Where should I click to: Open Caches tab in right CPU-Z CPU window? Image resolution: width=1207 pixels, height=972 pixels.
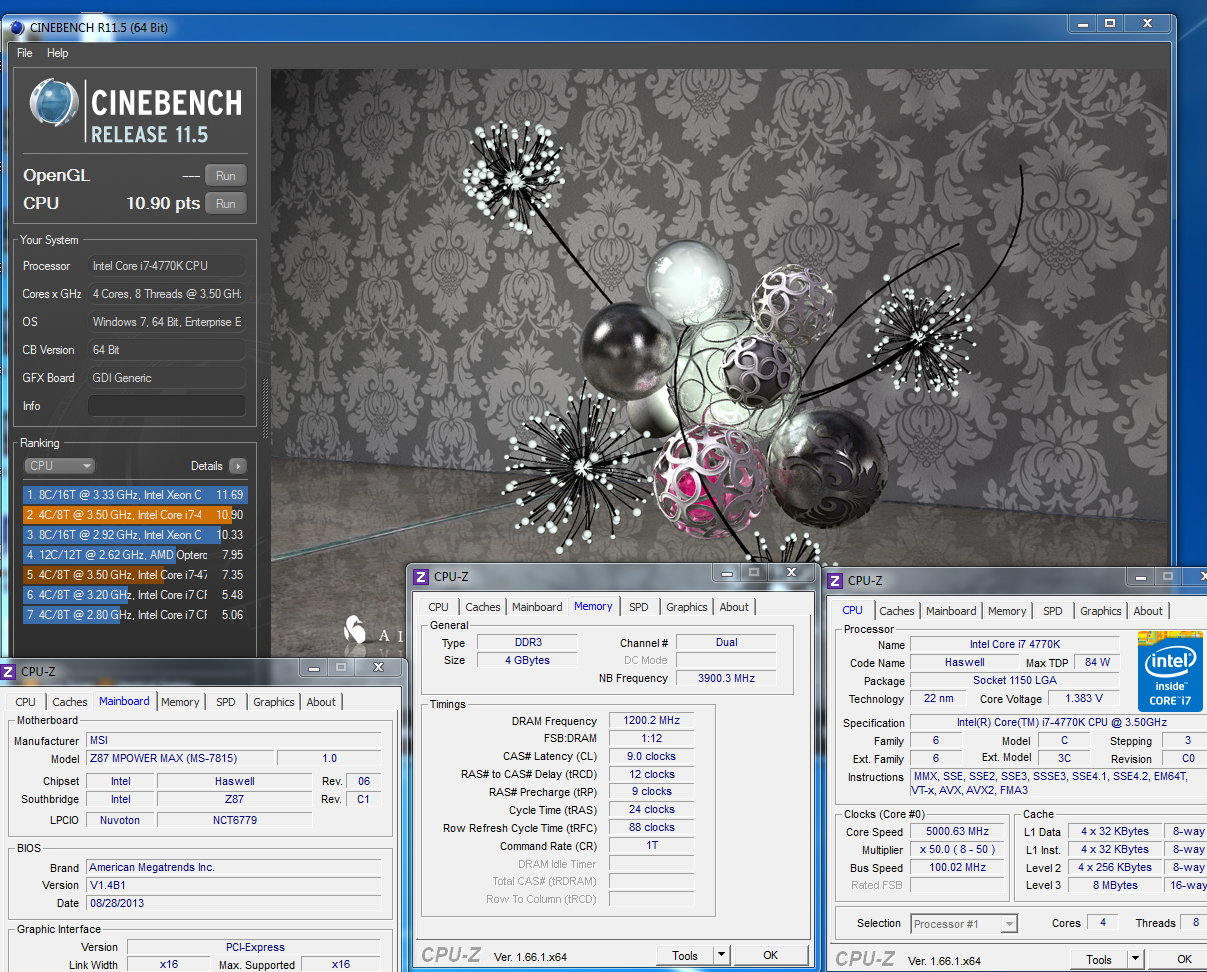pos(897,611)
